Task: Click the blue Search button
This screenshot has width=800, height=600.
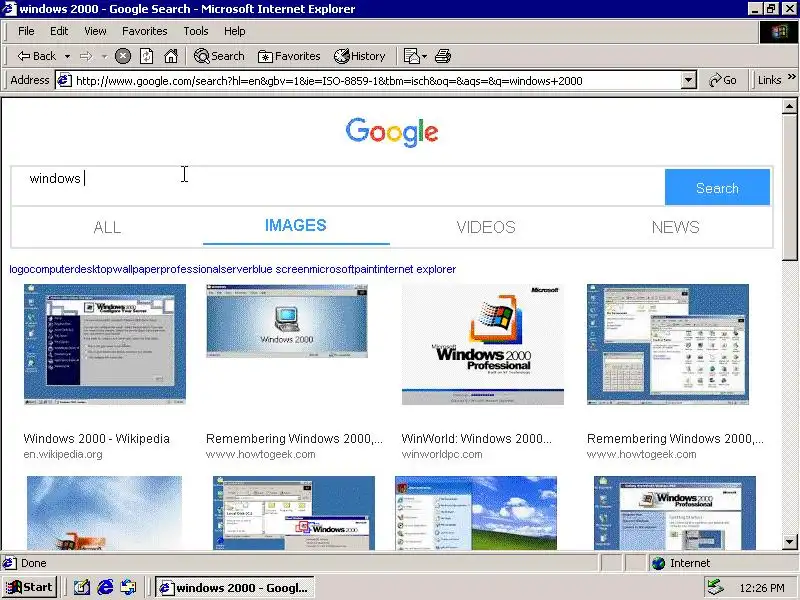Action: click(717, 188)
